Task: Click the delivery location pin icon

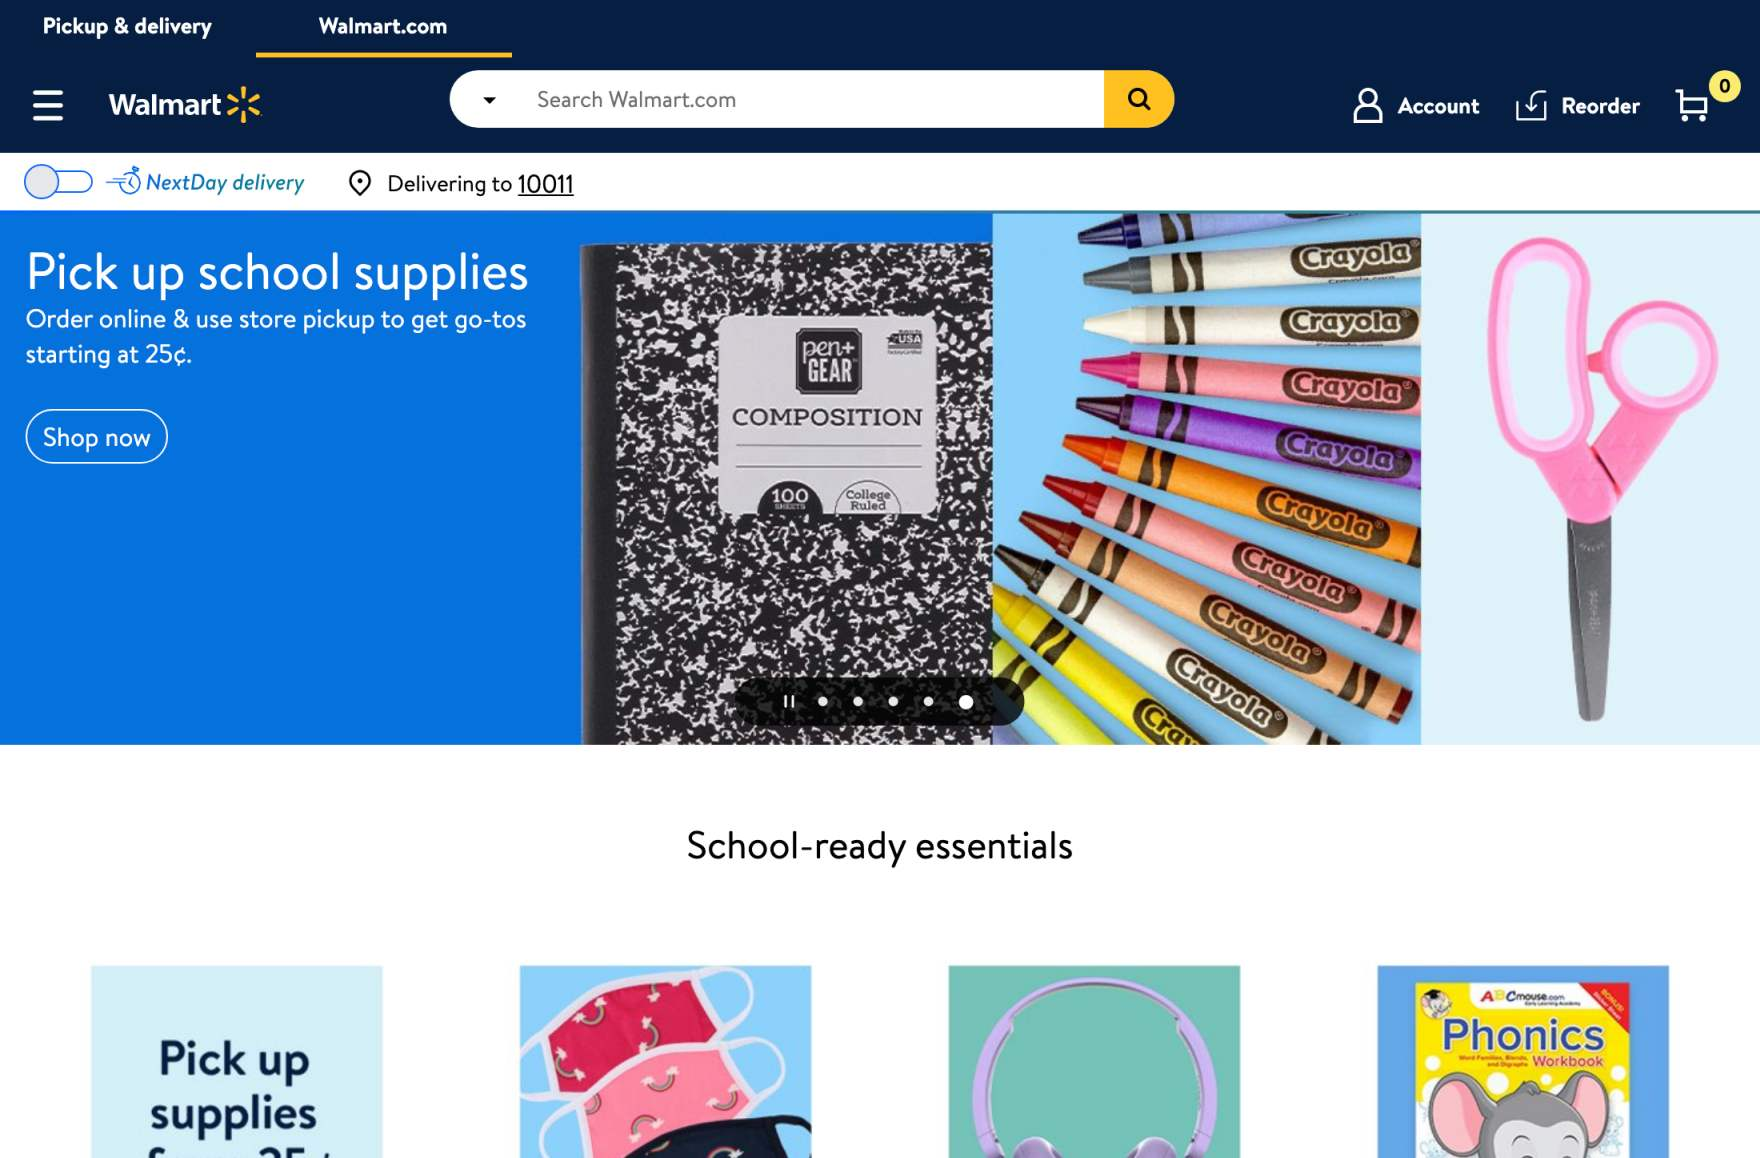Action: (360, 183)
